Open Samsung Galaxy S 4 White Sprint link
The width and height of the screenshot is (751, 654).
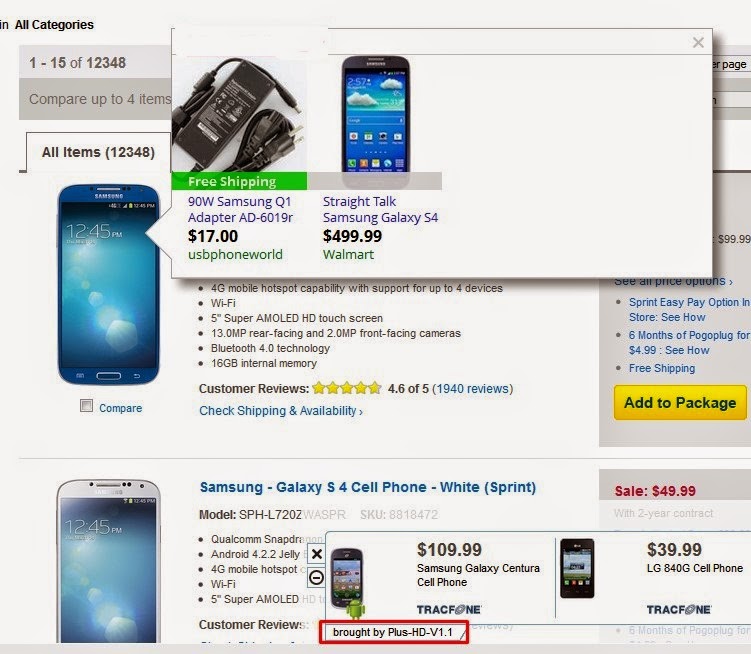coord(367,487)
